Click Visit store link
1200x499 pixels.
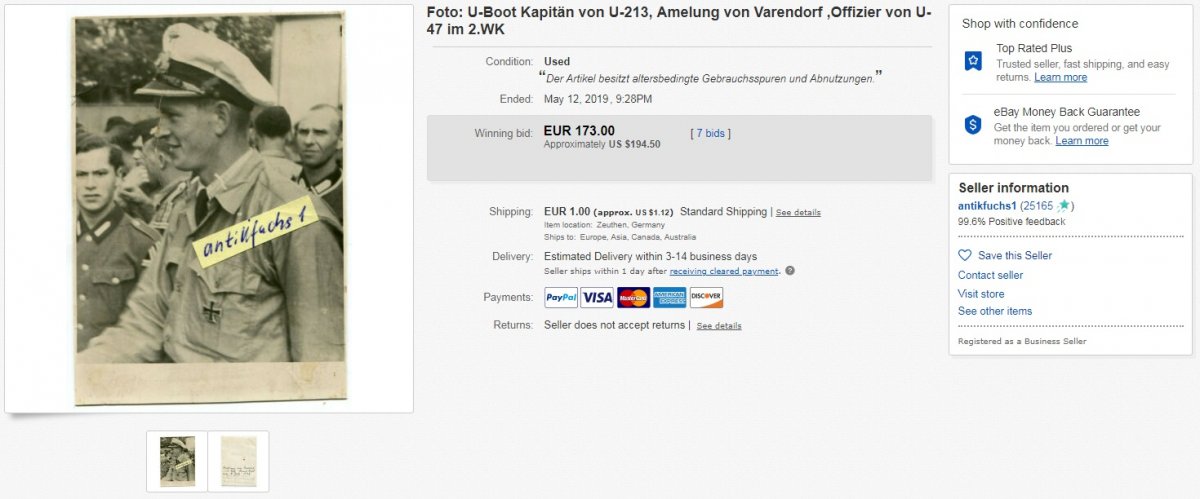pyautogui.click(x=981, y=294)
